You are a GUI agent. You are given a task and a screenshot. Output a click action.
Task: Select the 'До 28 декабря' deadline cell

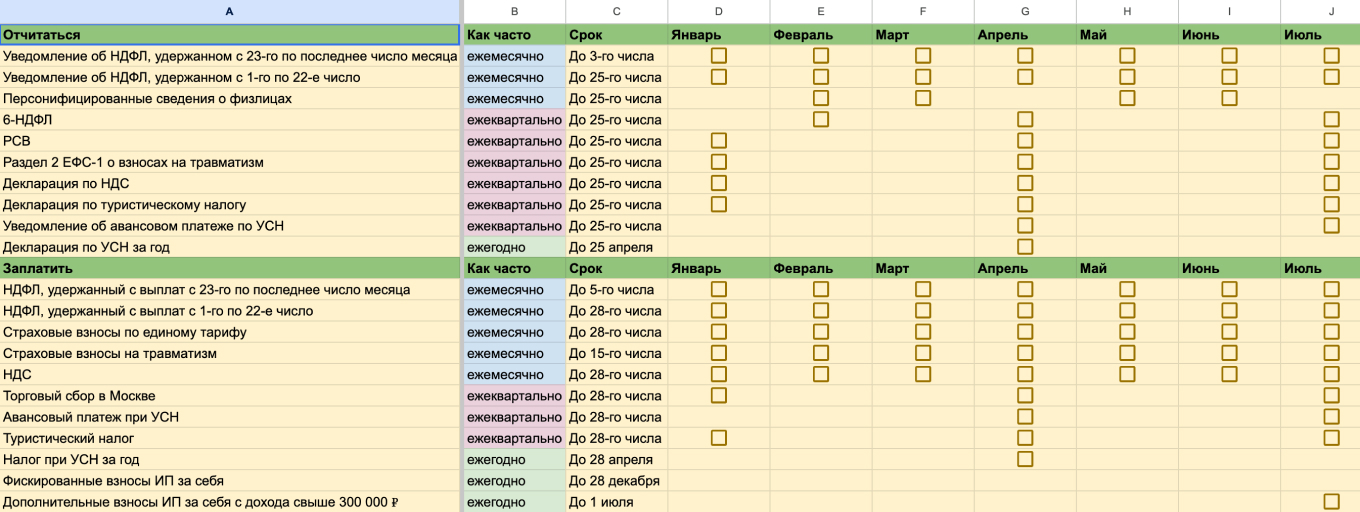click(x=616, y=481)
